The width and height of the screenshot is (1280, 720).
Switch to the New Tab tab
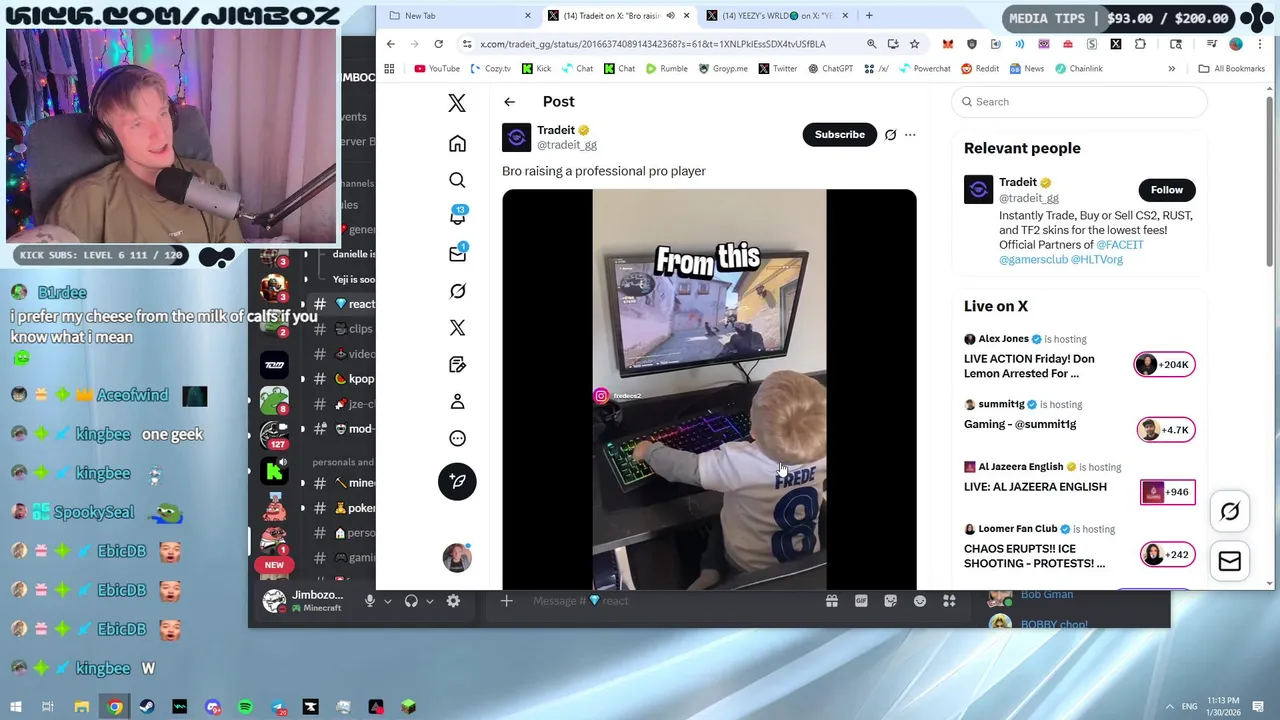(x=461, y=16)
